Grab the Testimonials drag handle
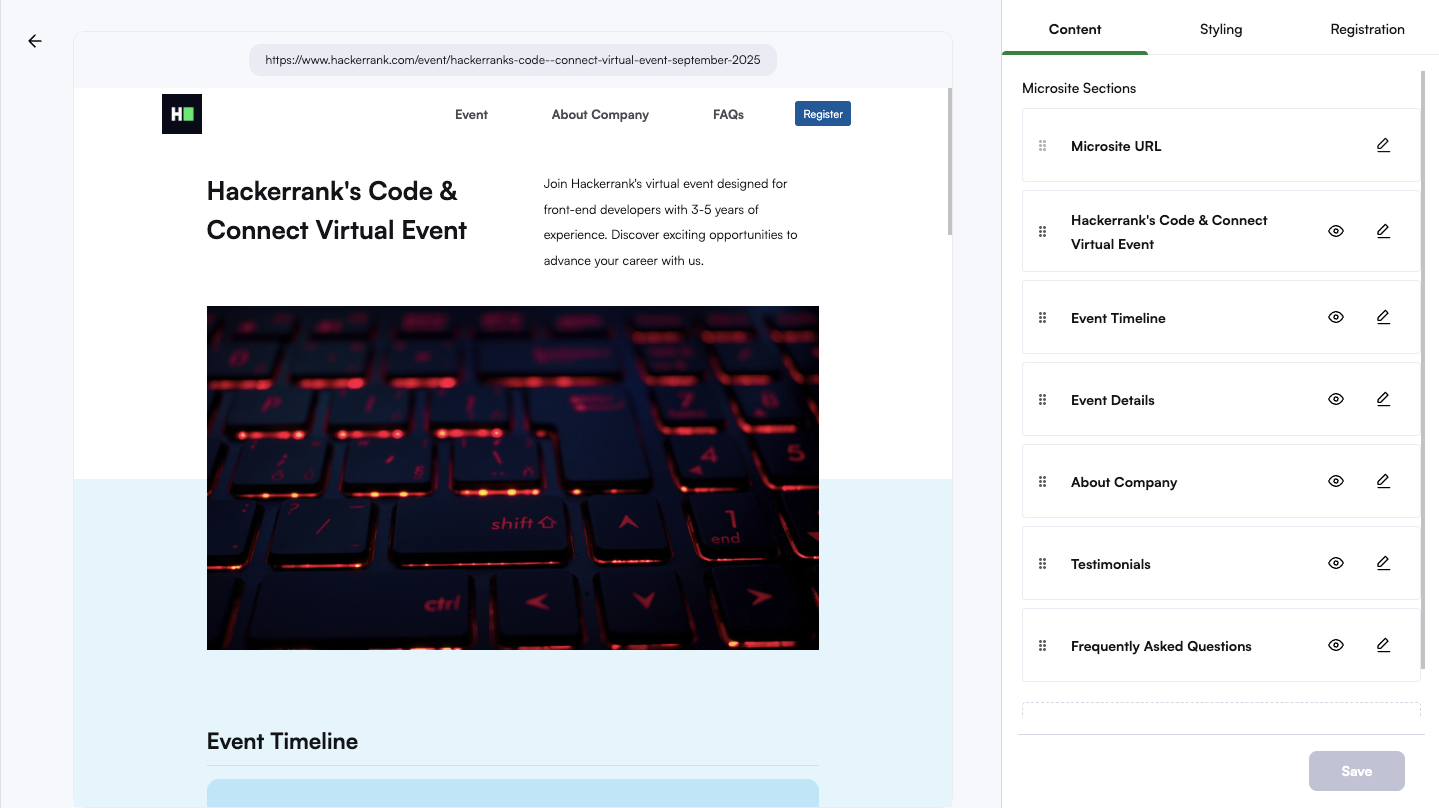 [1042, 564]
